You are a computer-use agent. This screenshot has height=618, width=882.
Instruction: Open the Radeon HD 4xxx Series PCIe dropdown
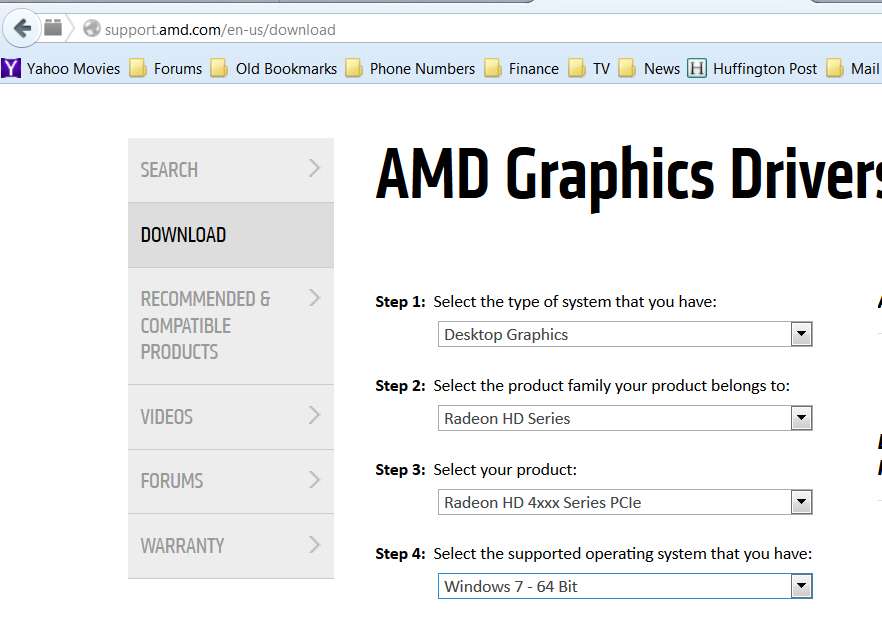click(x=625, y=502)
